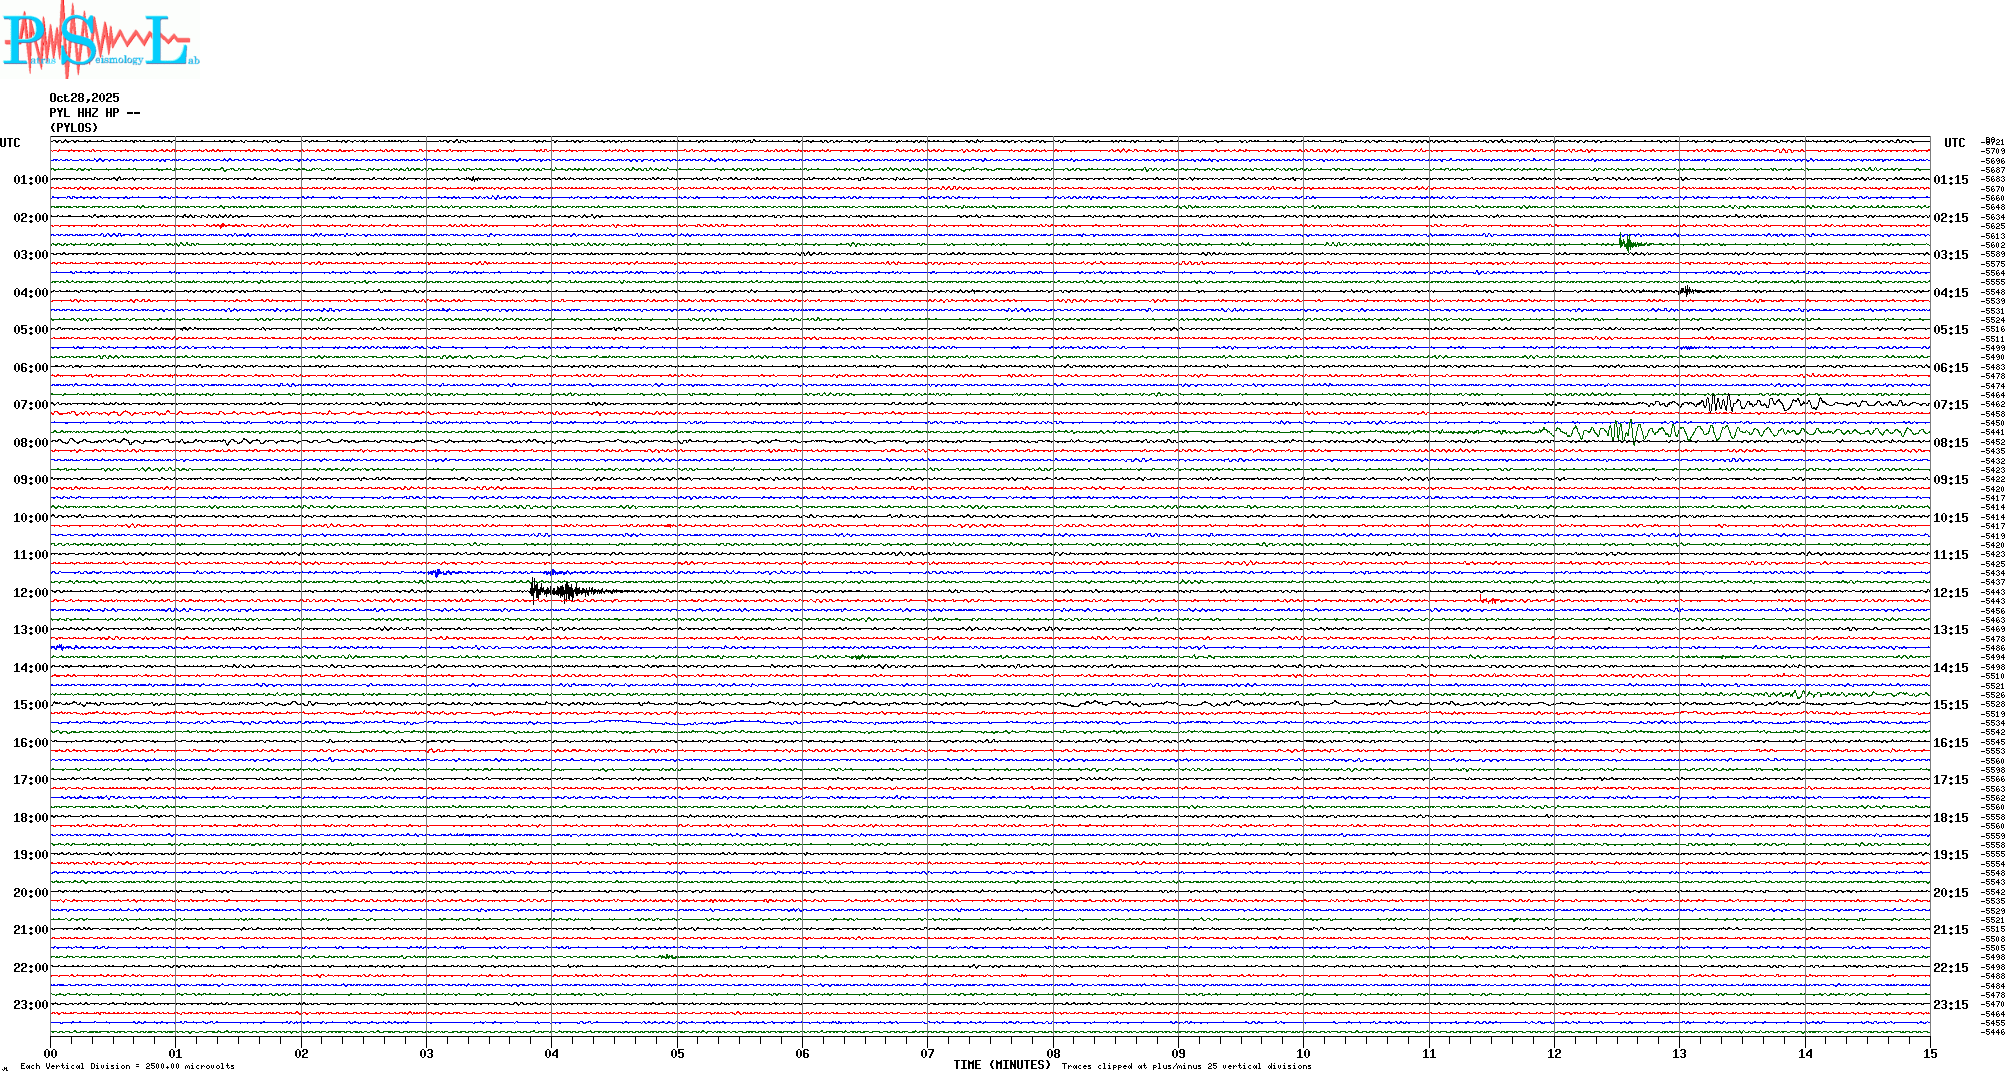Click the green seismic event between 02:15 and 03:15

click(x=1628, y=243)
